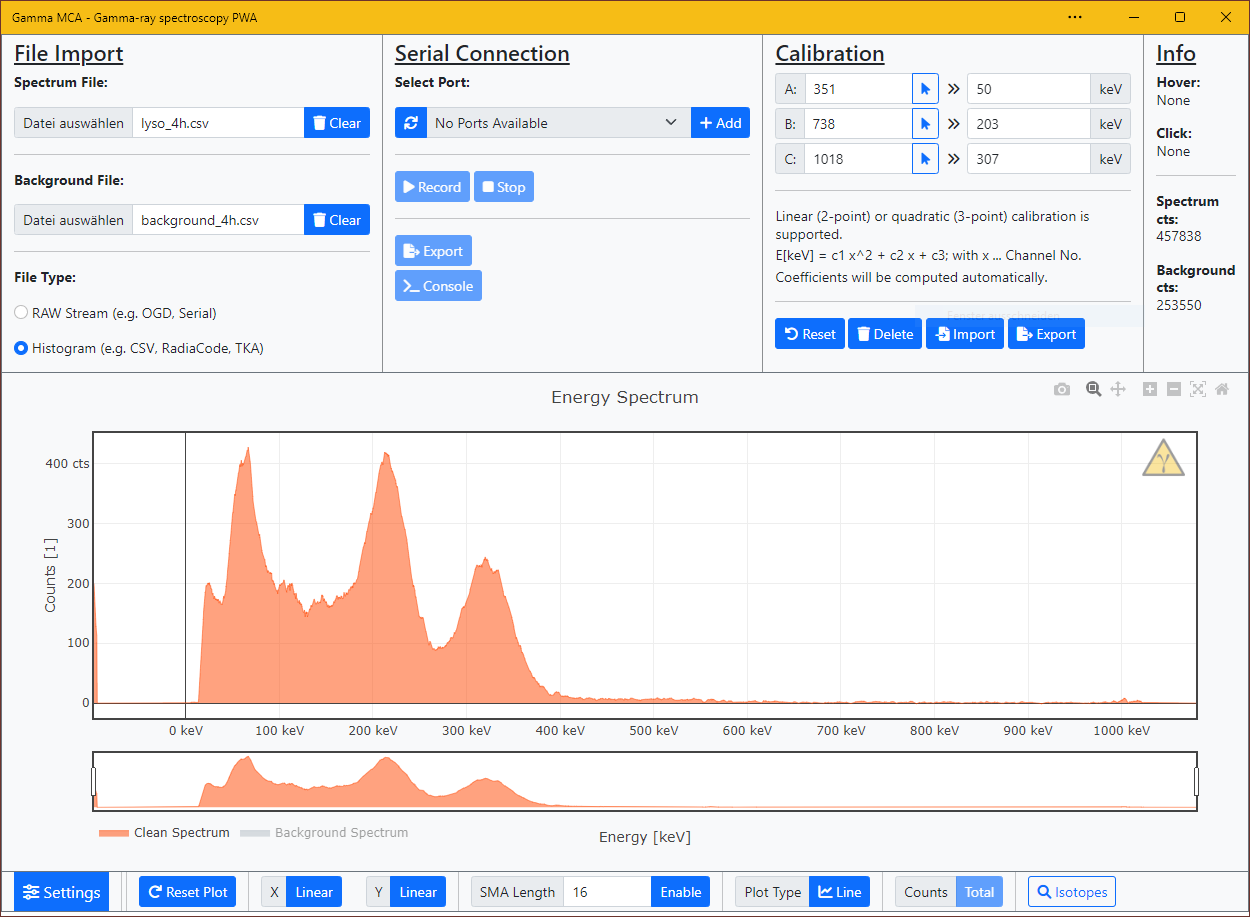Open the Settings panel
Viewport: 1250px width, 917px height.
click(62, 892)
